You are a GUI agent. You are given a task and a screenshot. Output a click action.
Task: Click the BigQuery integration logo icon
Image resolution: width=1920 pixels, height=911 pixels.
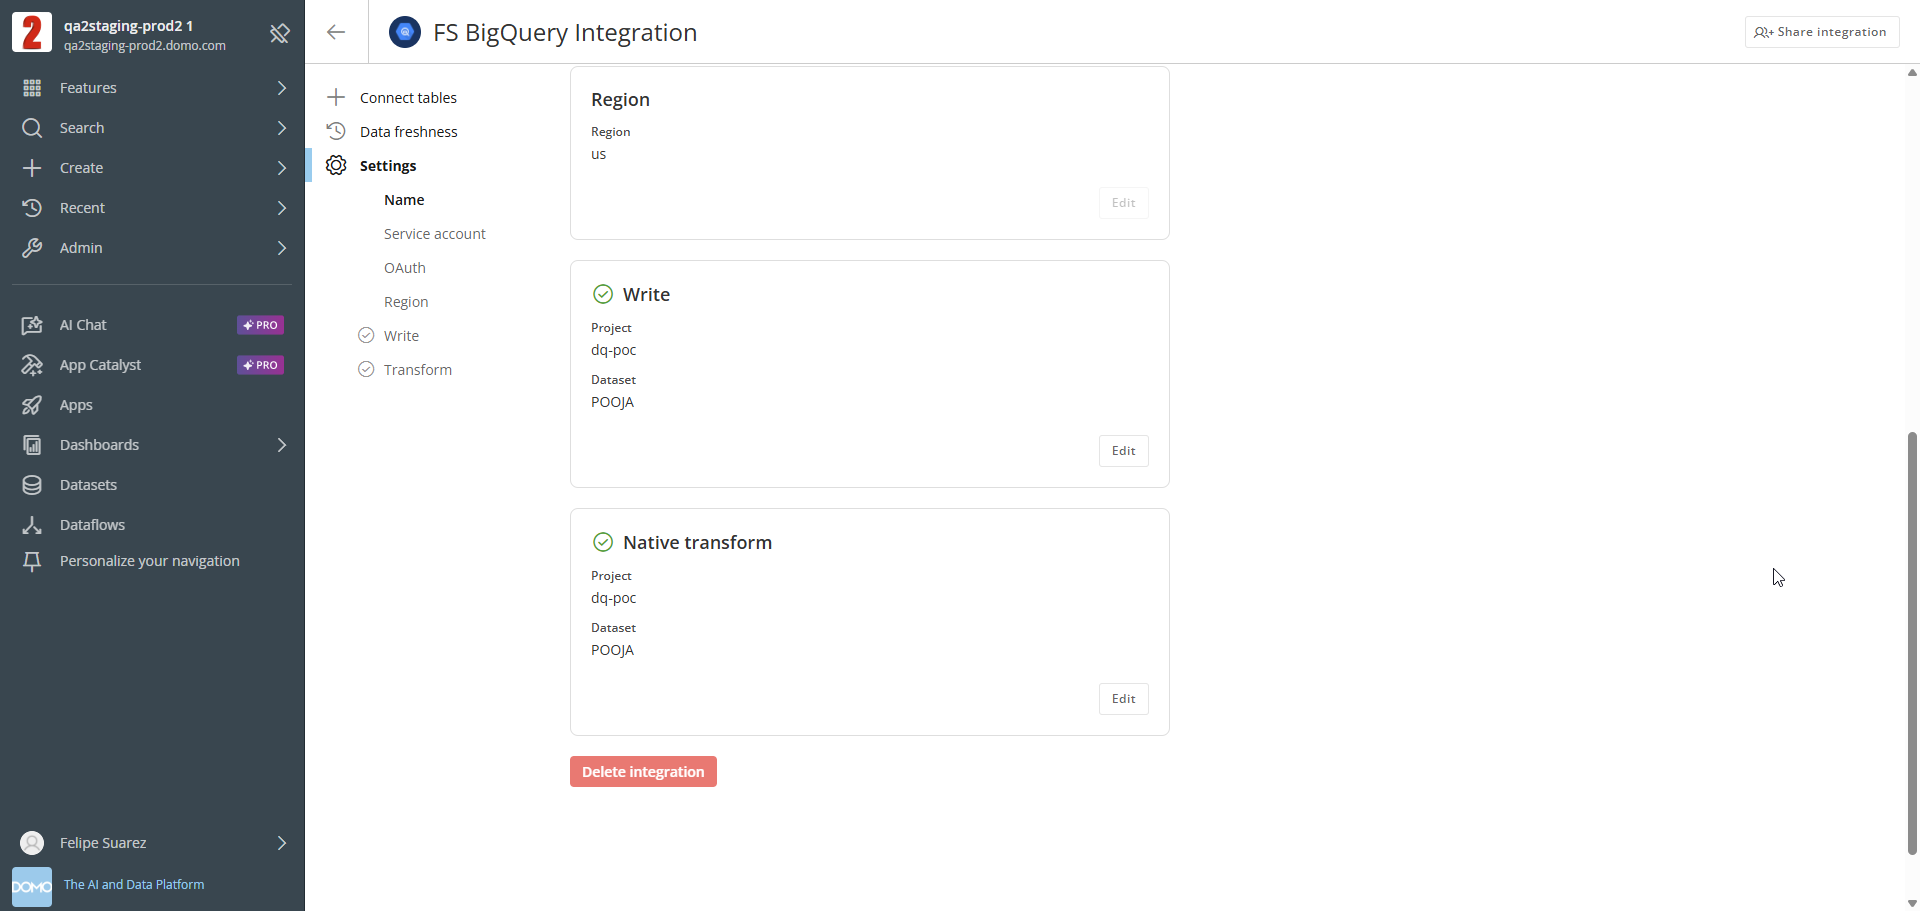coord(405,32)
